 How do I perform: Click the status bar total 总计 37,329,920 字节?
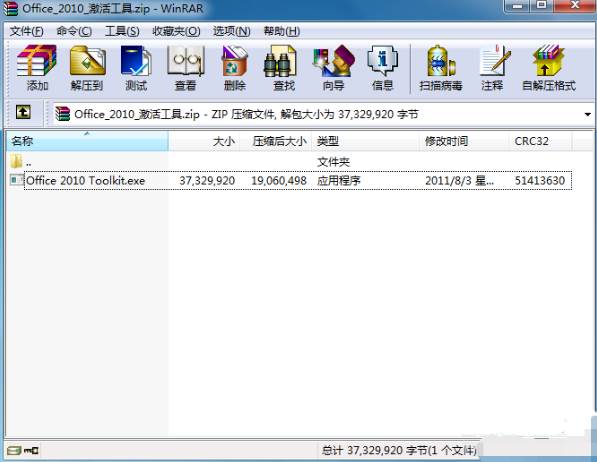click(x=399, y=451)
